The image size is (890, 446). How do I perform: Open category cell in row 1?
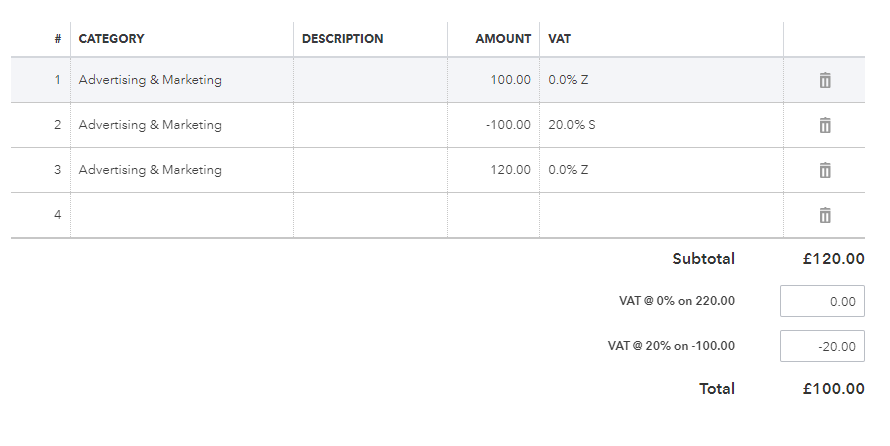tap(181, 80)
